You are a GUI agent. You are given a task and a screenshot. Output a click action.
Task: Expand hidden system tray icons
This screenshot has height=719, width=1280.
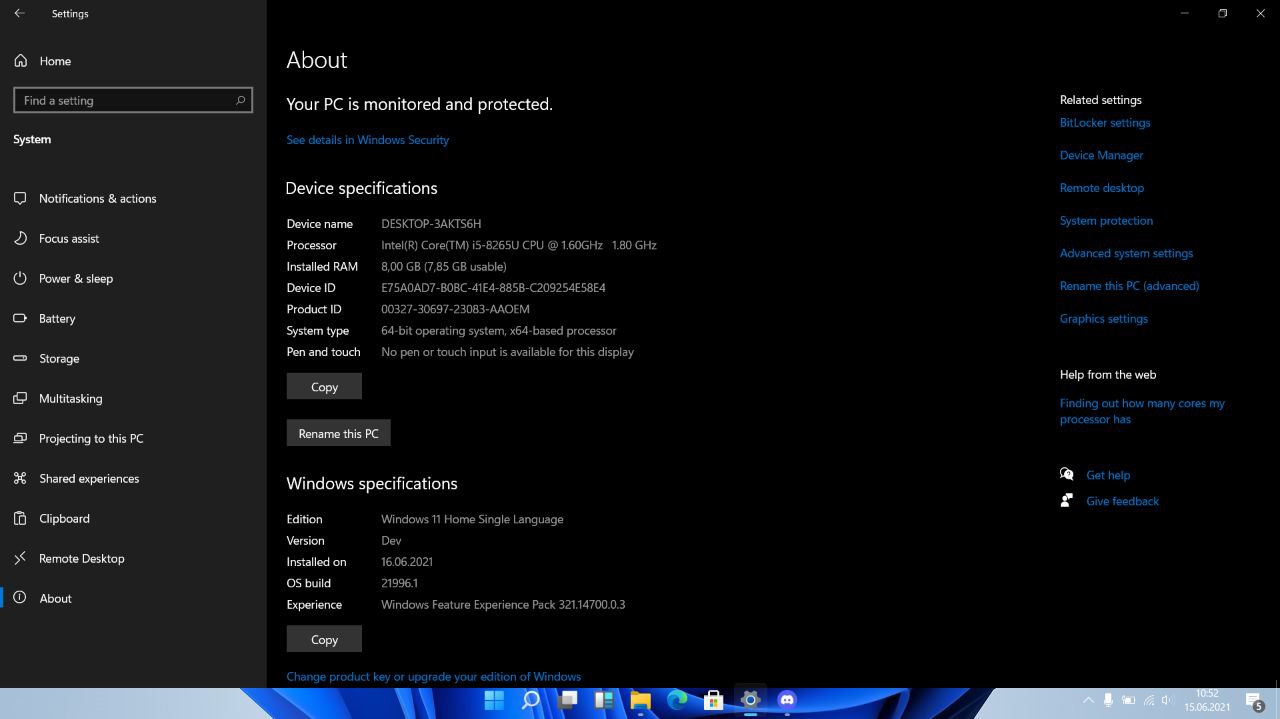(x=1088, y=700)
